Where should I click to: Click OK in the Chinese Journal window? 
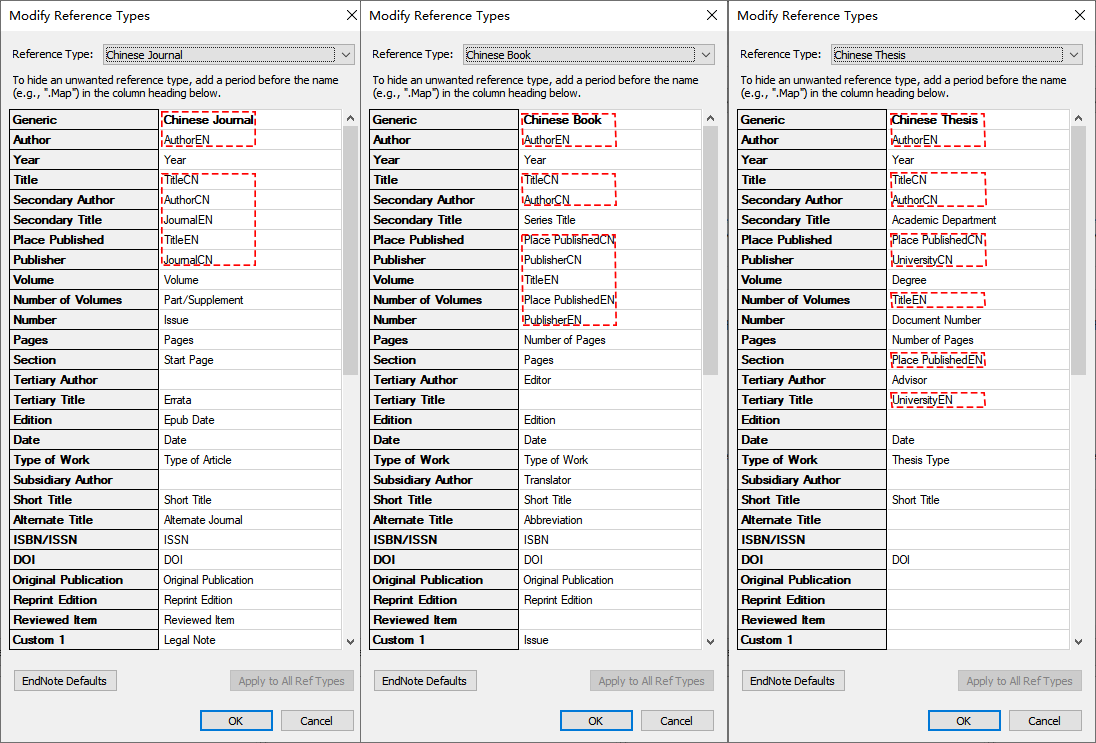[236, 721]
